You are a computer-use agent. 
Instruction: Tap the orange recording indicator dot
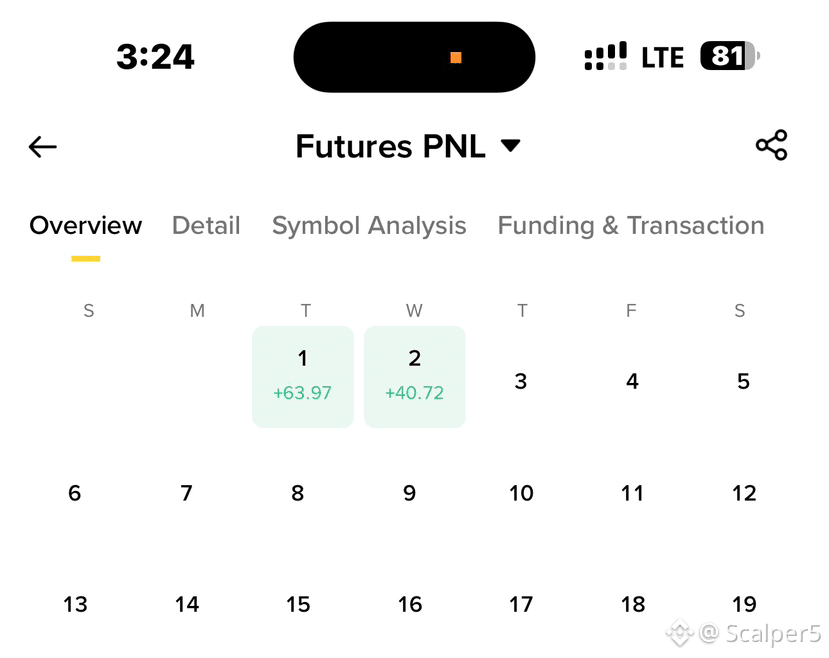point(456,58)
